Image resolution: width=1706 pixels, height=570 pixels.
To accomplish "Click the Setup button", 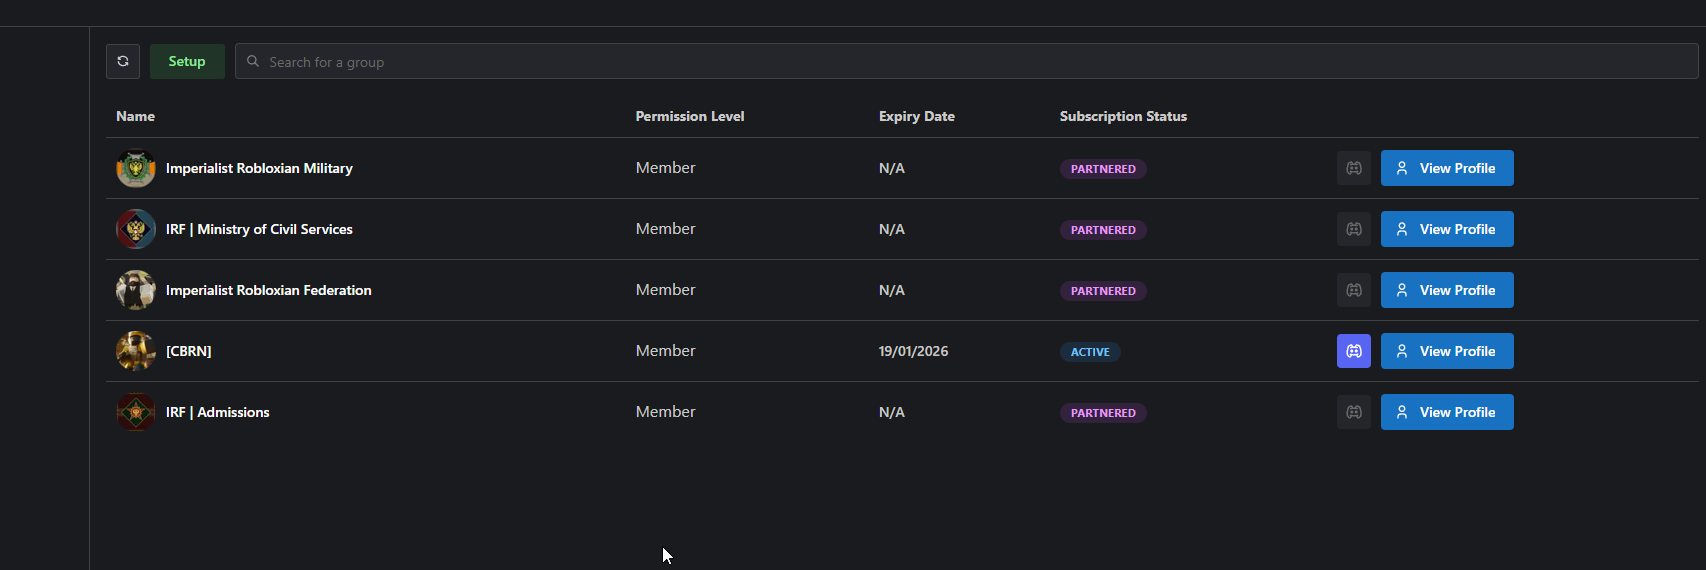I will click(x=187, y=61).
